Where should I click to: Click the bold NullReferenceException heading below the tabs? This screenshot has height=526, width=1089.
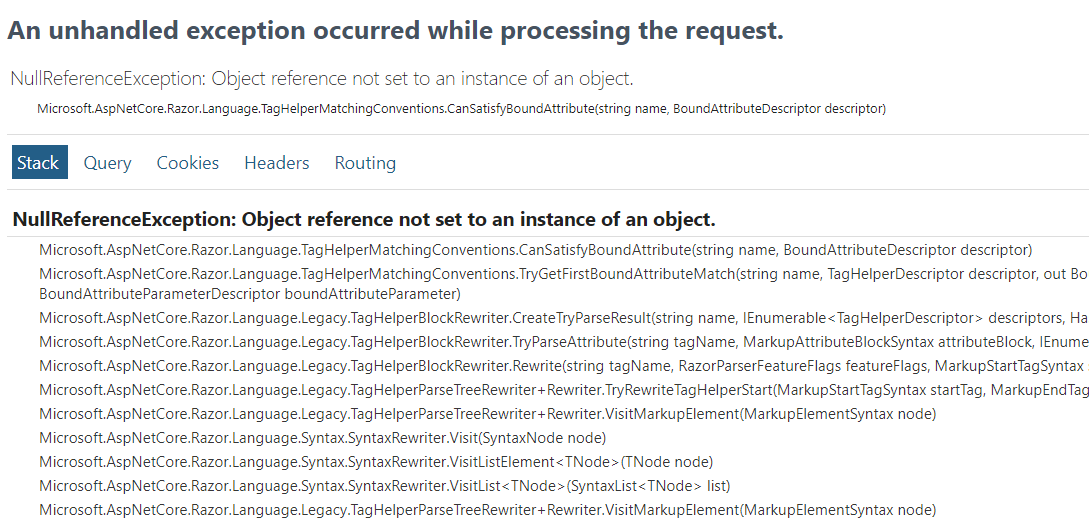(x=364, y=220)
